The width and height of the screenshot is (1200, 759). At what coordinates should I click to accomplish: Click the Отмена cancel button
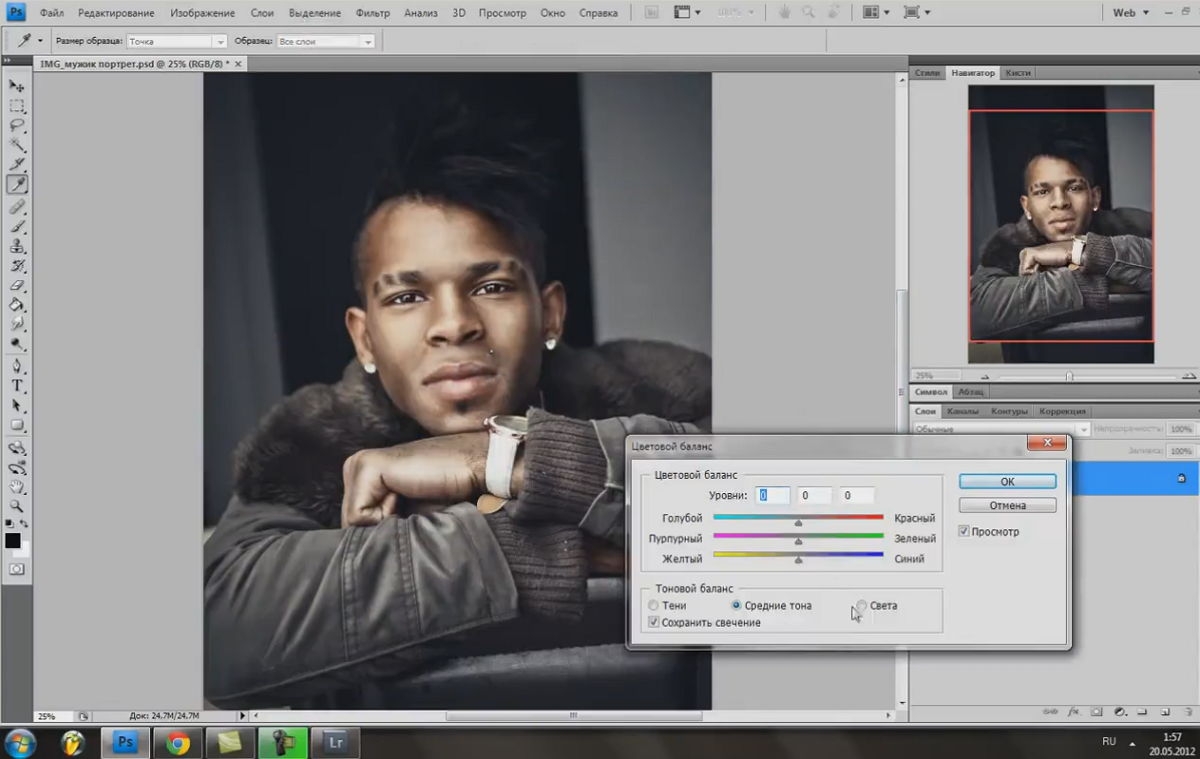(x=1007, y=505)
